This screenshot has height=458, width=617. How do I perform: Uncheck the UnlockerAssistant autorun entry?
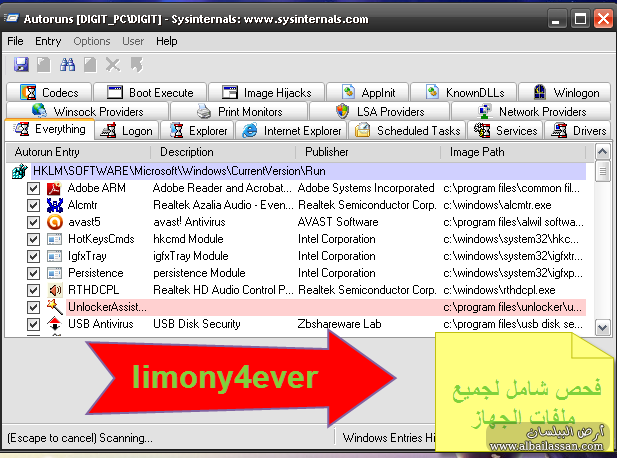(x=33, y=307)
